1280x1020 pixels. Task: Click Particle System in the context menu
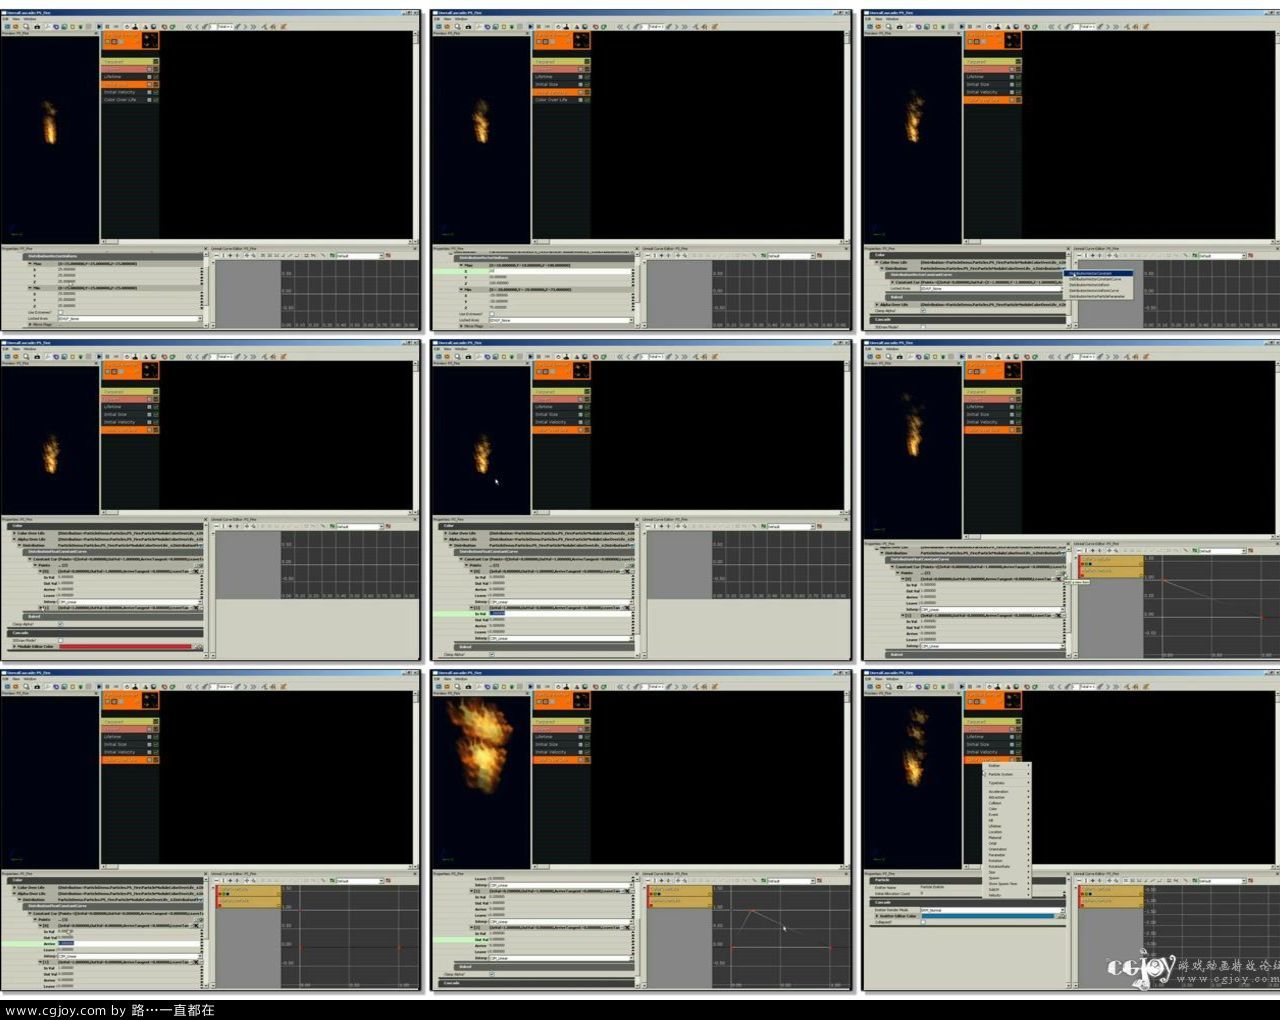[x=1007, y=774]
